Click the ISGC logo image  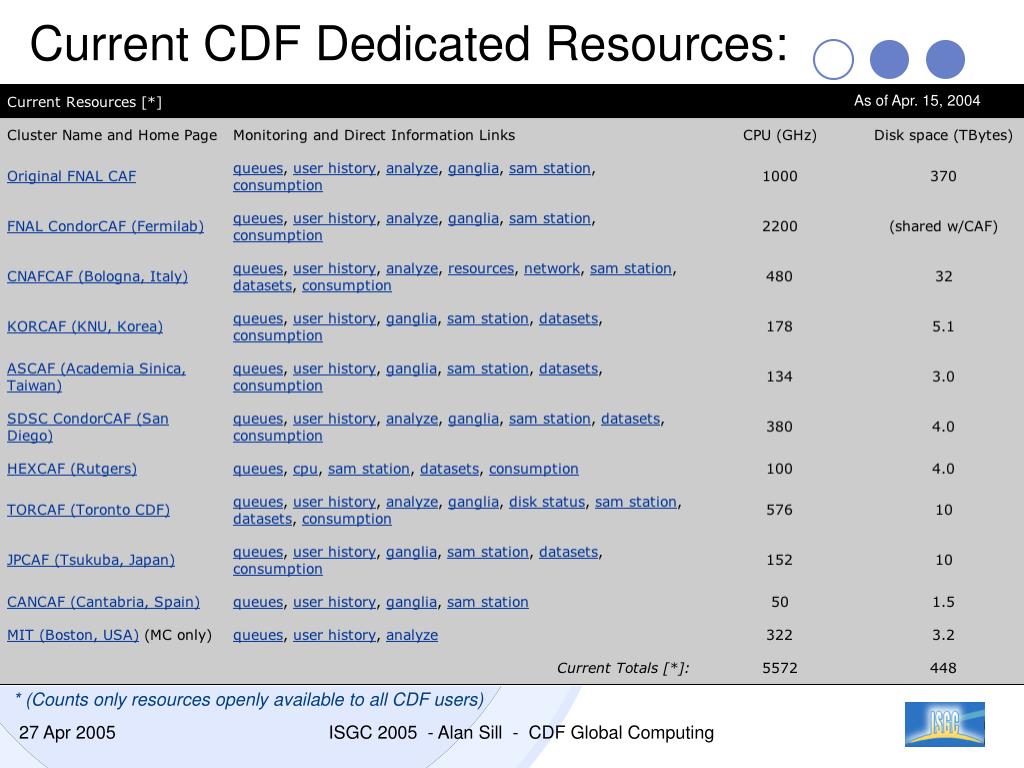944,724
